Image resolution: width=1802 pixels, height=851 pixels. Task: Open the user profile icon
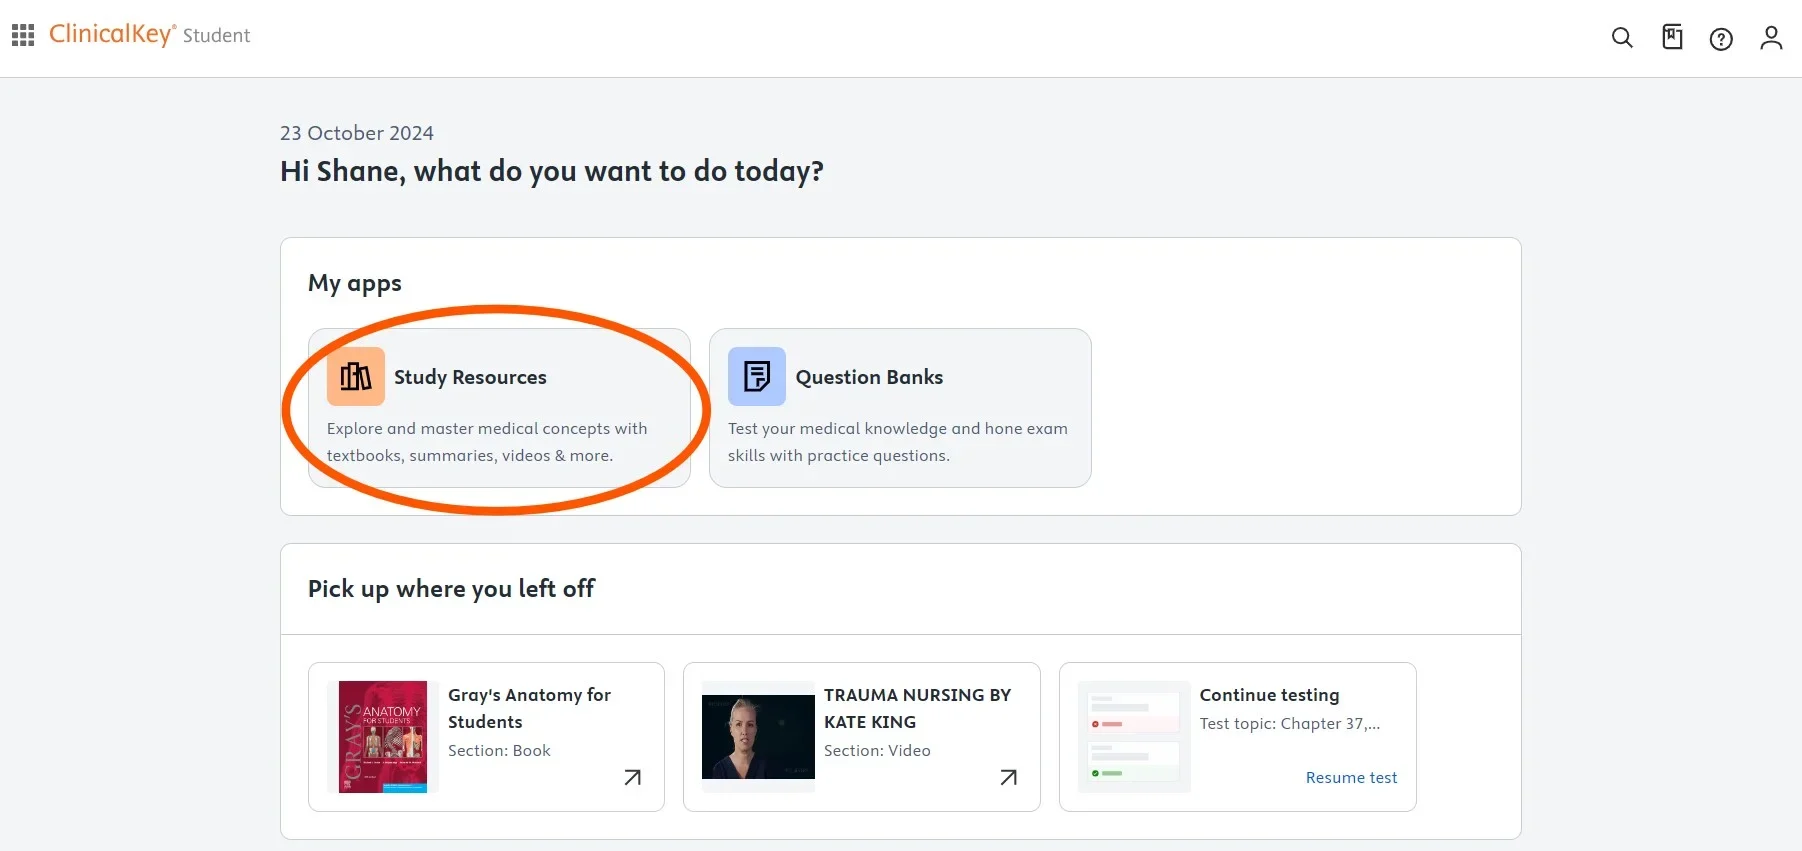coord(1771,38)
